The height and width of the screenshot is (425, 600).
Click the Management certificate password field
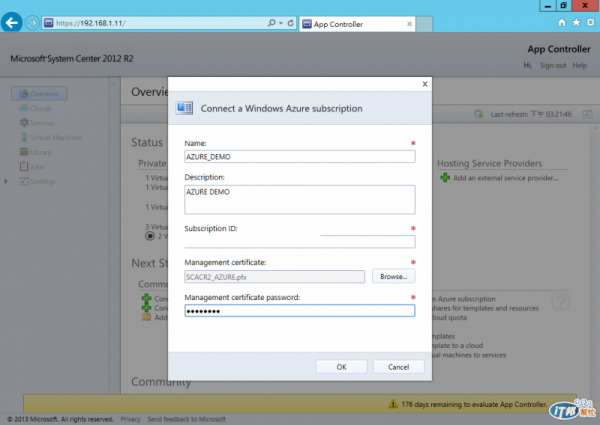pyautogui.click(x=300, y=311)
